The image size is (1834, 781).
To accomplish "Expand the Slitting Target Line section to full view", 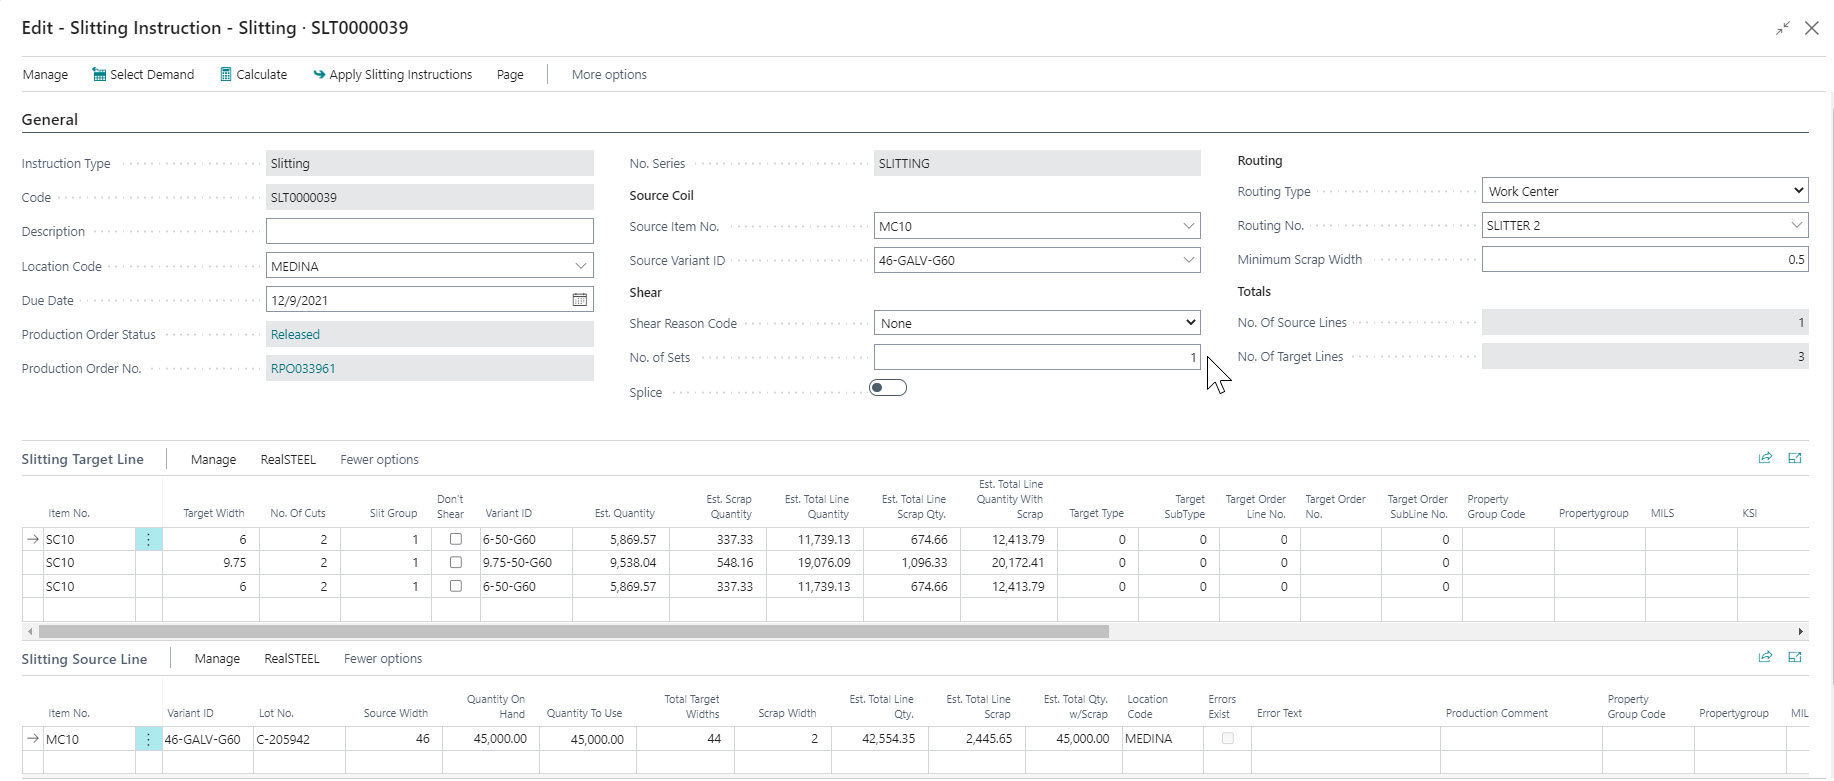I will click(1795, 458).
